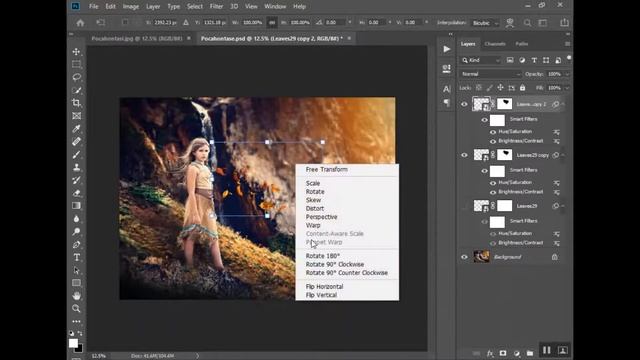The height and width of the screenshot is (360, 640).
Task: Open the layer filter Kind dropdown
Action: (x=480, y=60)
